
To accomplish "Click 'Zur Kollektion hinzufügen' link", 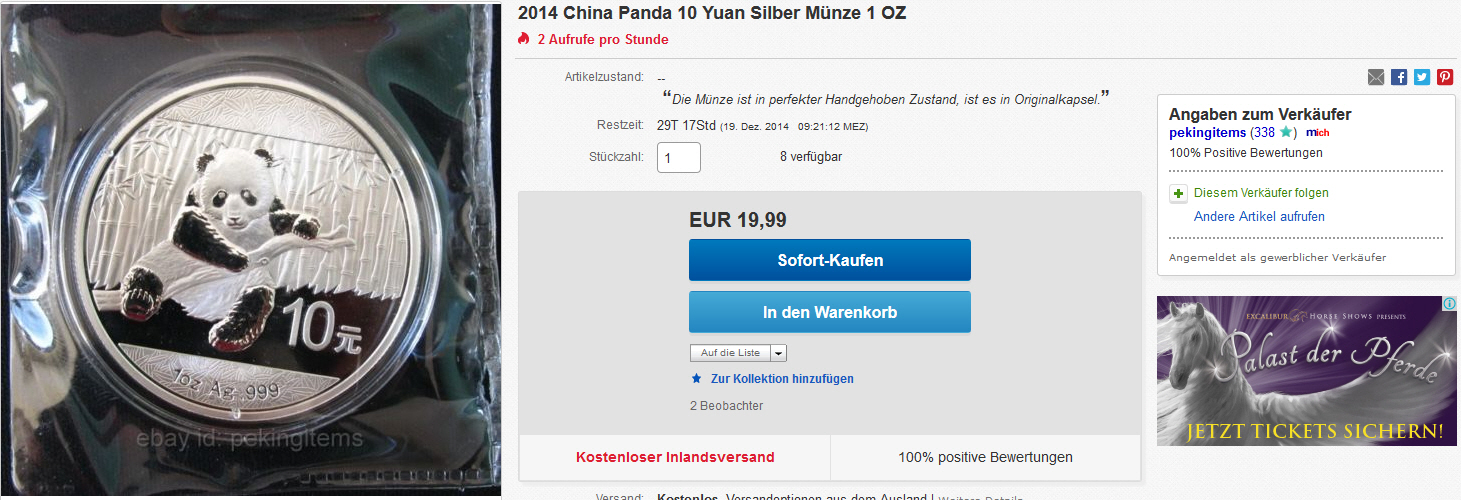I will pos(782,379).
